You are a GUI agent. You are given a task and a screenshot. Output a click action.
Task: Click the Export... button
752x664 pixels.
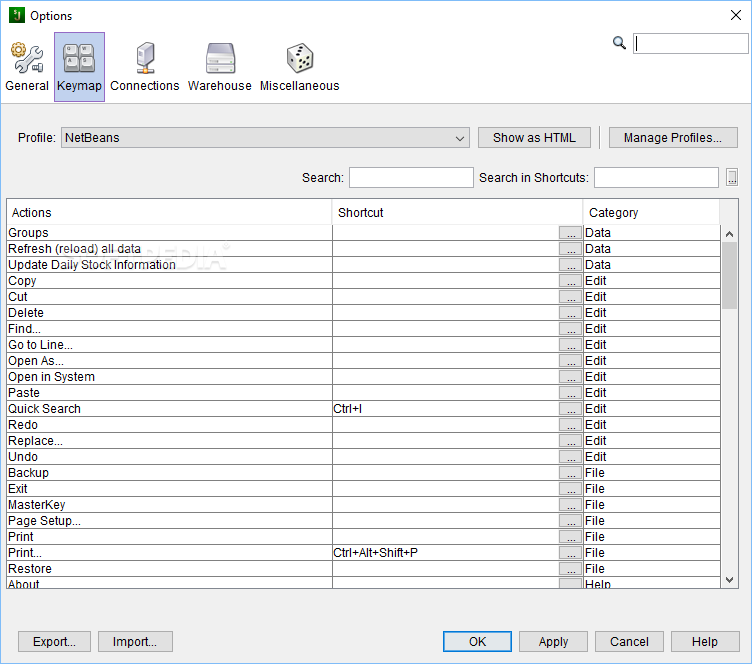click(54, 641)
